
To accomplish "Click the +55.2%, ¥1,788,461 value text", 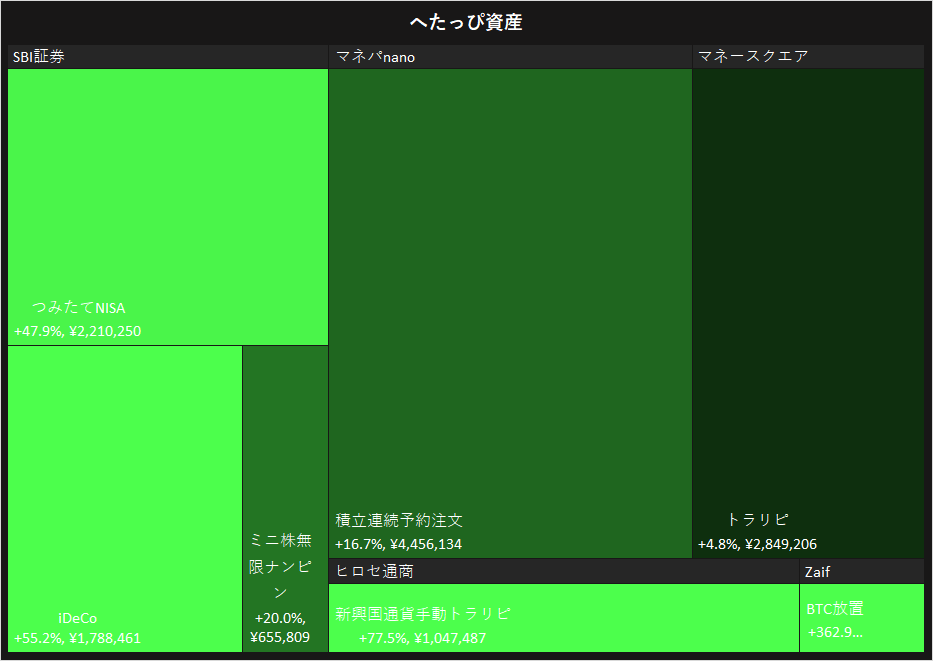I will click(x=78, y=638).
